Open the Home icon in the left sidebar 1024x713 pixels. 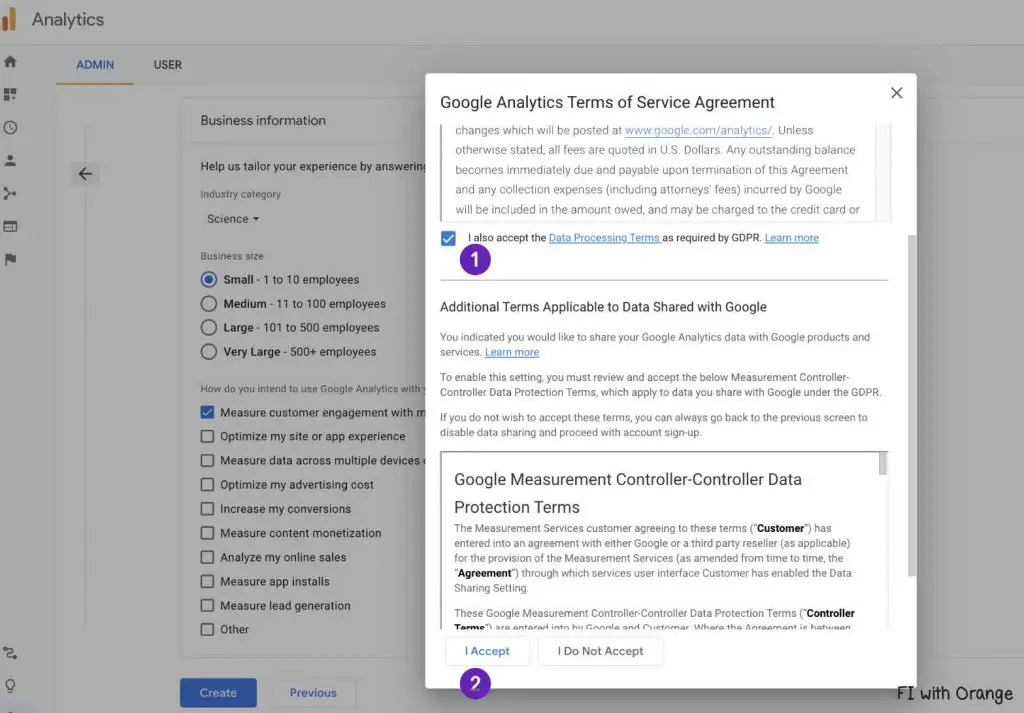pyautogui.click(x=10, y=61)
